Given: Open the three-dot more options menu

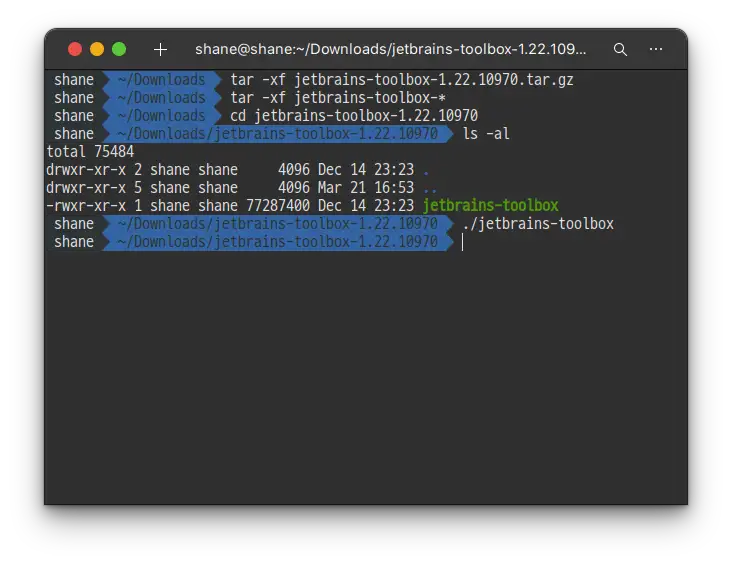Looking at the screenshot, I should 656,49.
